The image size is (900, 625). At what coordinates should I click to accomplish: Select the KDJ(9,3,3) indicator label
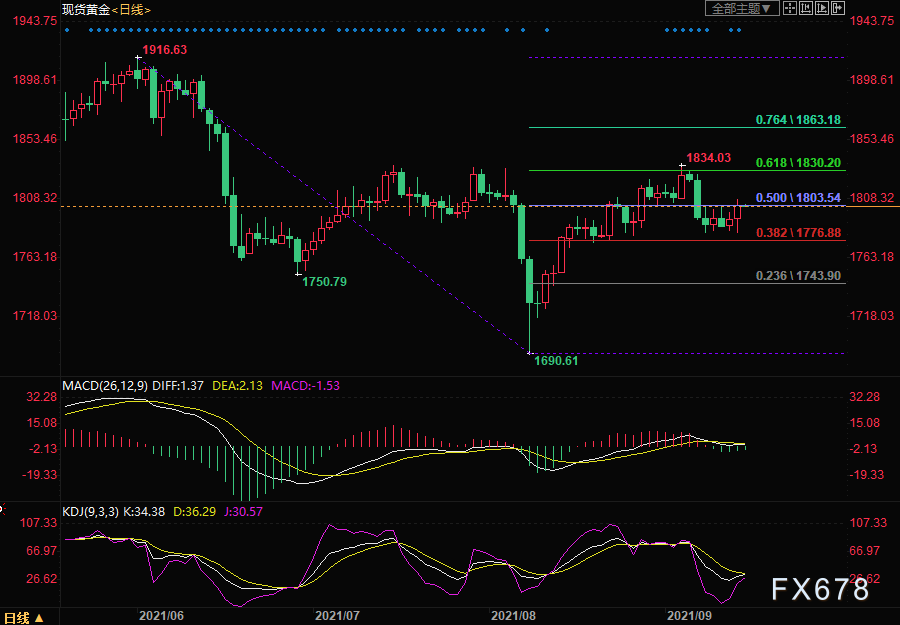pos(91,511)
